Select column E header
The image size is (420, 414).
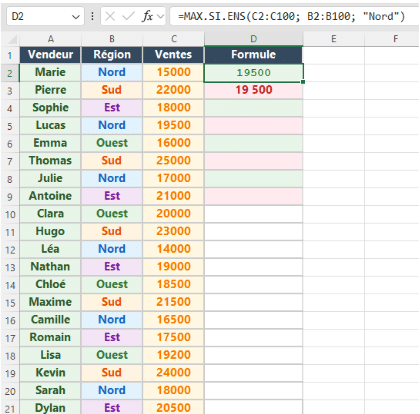(x=334, y=39)
